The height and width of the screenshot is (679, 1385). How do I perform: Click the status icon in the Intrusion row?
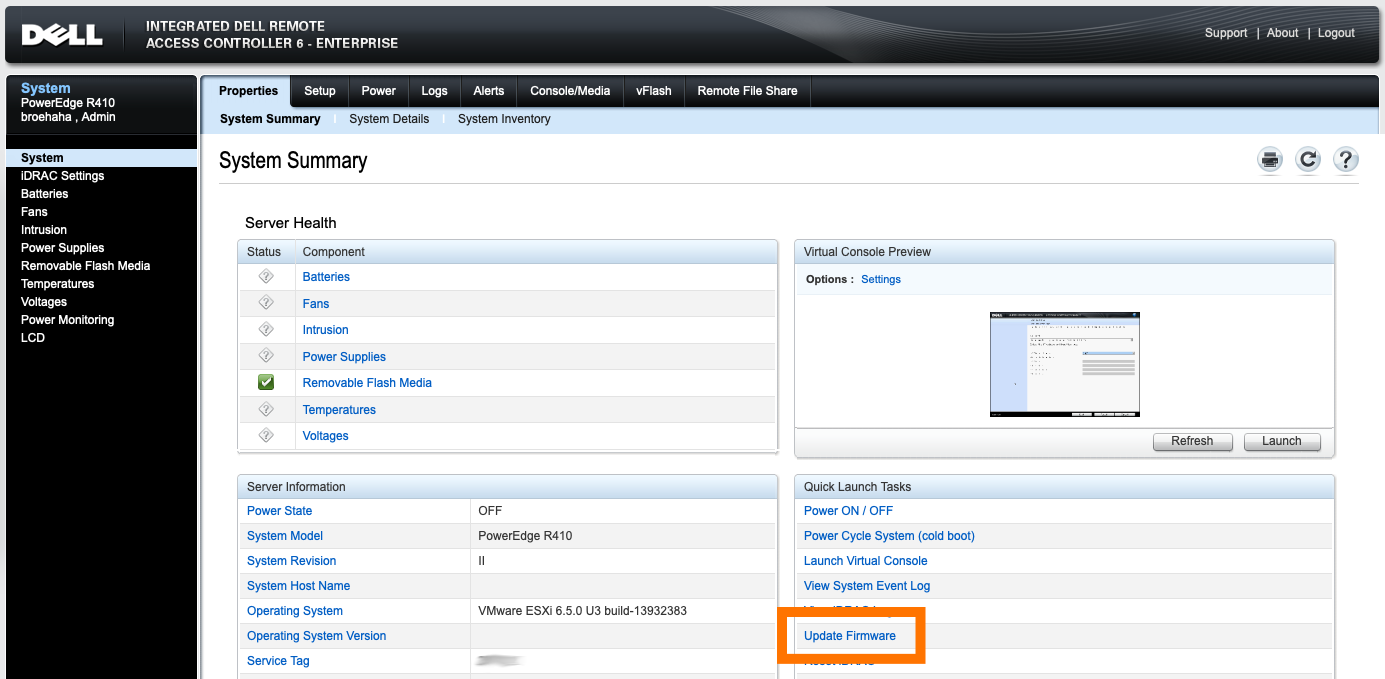click(266, 329)
